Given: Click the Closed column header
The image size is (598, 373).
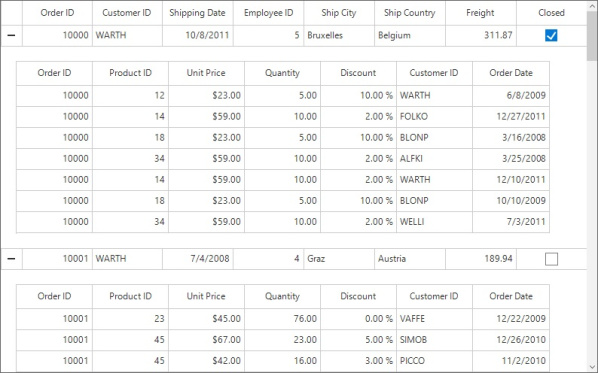Looking at the screenshot, I should click(x=551, y=13).
